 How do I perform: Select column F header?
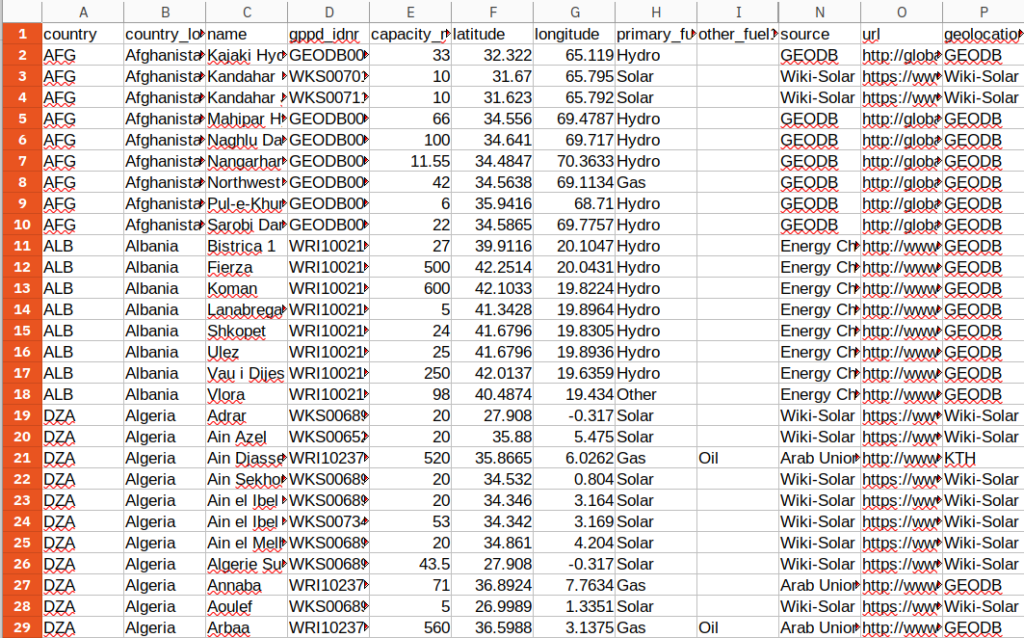[x=492, y=12]
